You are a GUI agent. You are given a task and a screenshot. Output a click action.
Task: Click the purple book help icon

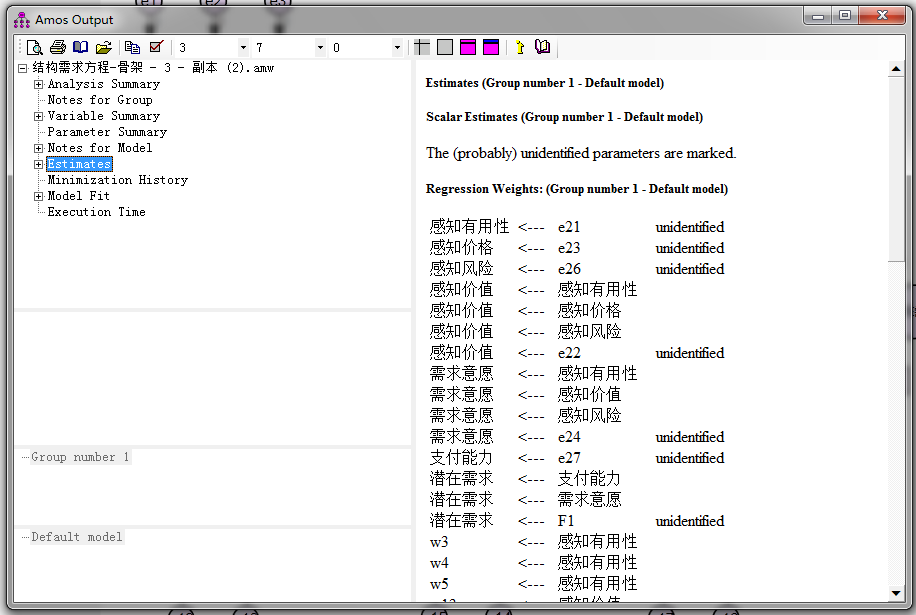pos(543,47)
